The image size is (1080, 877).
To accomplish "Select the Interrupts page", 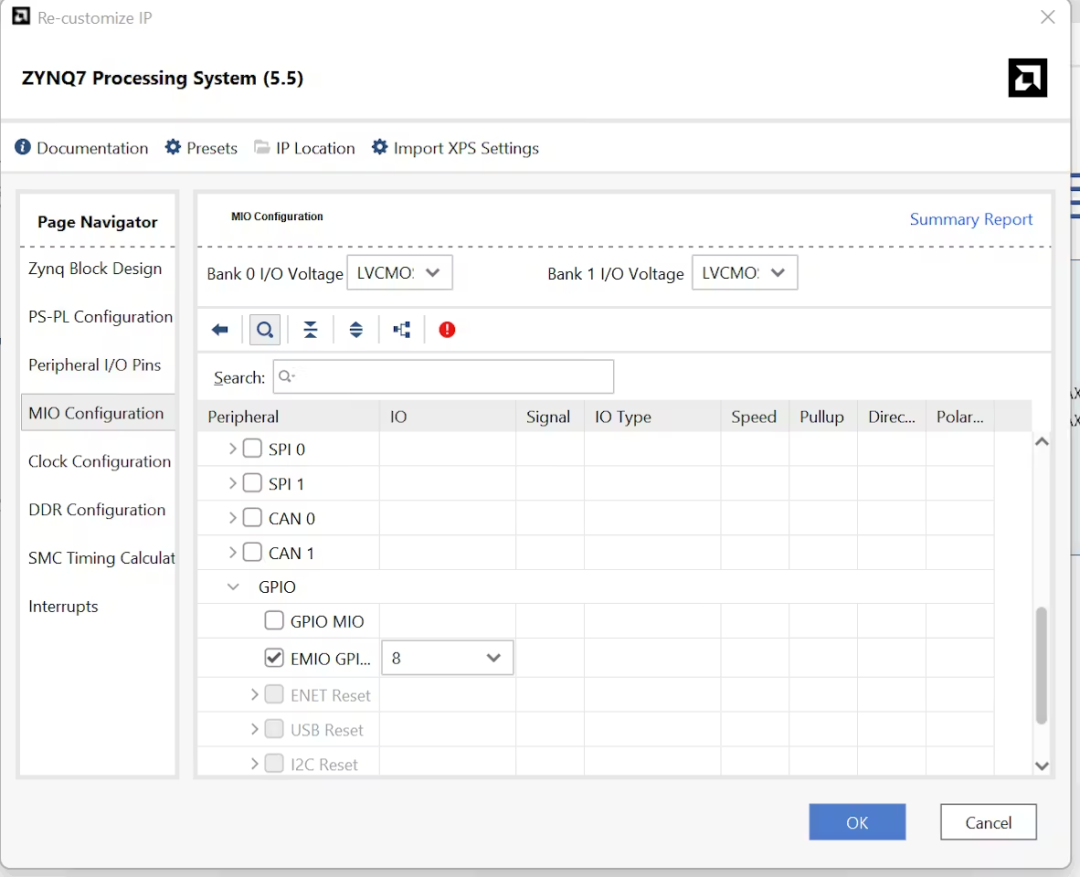I will [x=63, y=606].
